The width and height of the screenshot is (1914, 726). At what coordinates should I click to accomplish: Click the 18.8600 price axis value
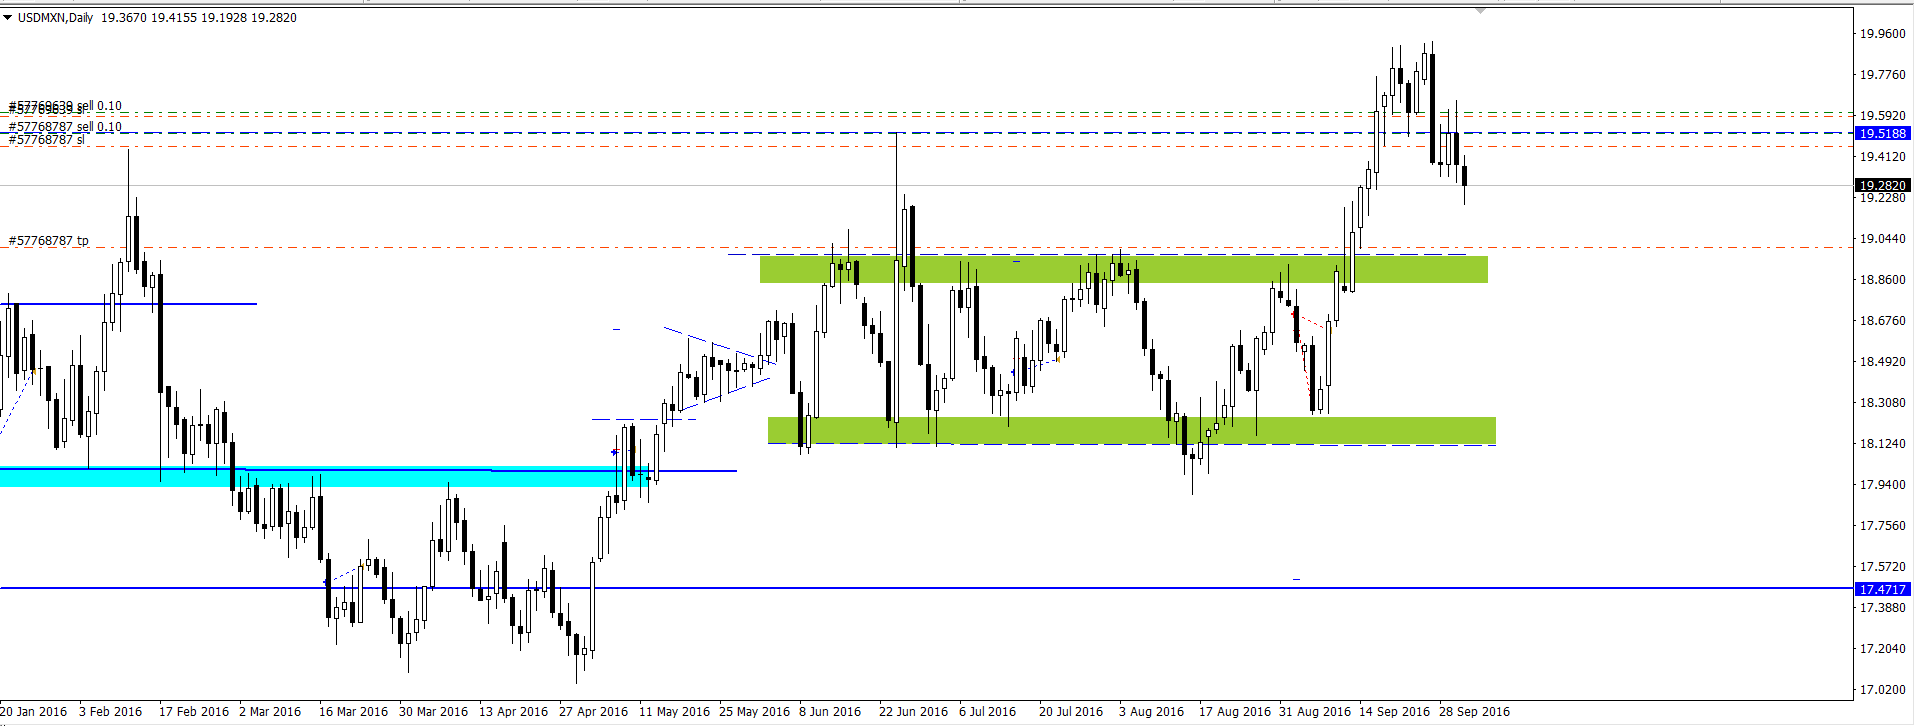pos(1882,279)
